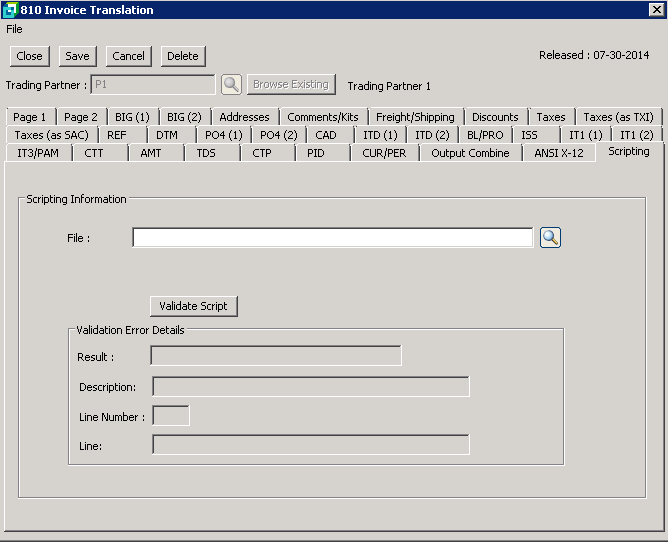Open the CUR/PER tab
668x542 pixels.
pos(384,153)
